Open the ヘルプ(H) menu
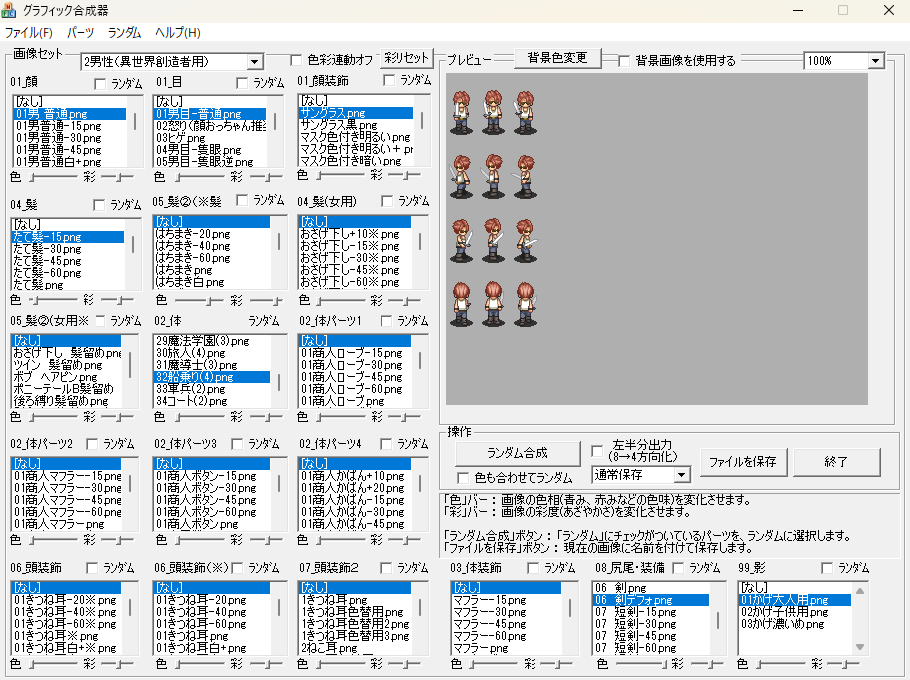 [177, 33]
